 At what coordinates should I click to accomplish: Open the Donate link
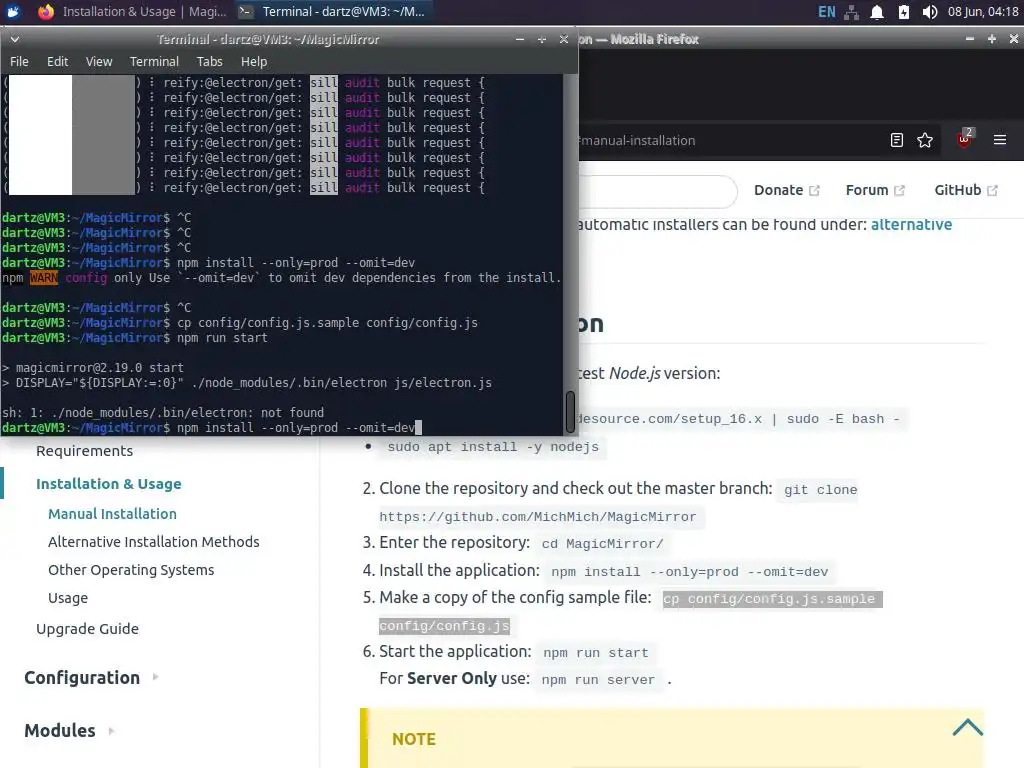click(x=778, y=190)
